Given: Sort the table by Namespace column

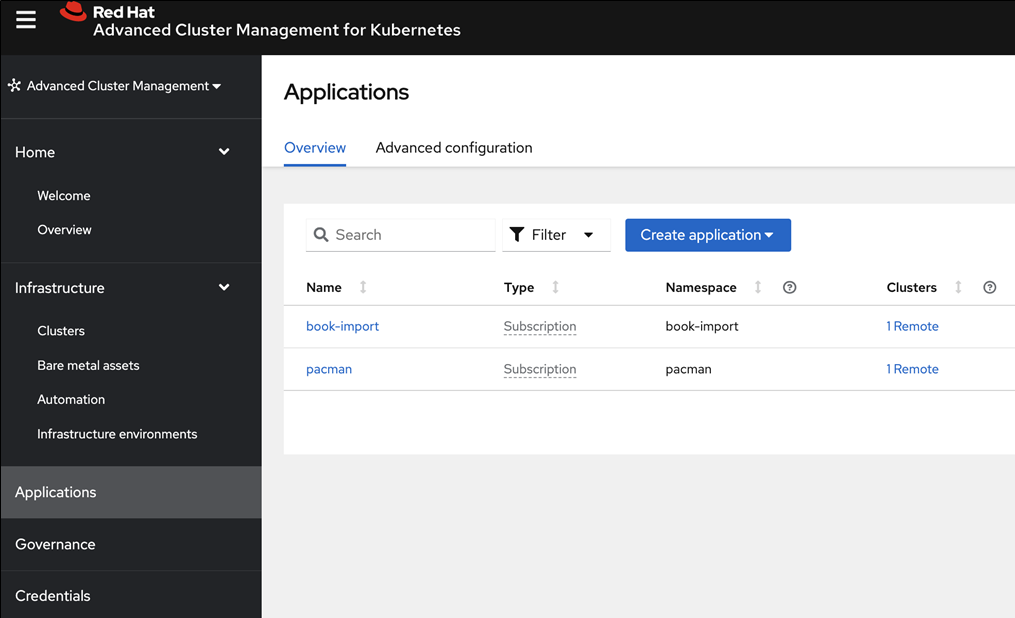Looking at the screenshot, I should pyautogui.click(x=758, y=287).
